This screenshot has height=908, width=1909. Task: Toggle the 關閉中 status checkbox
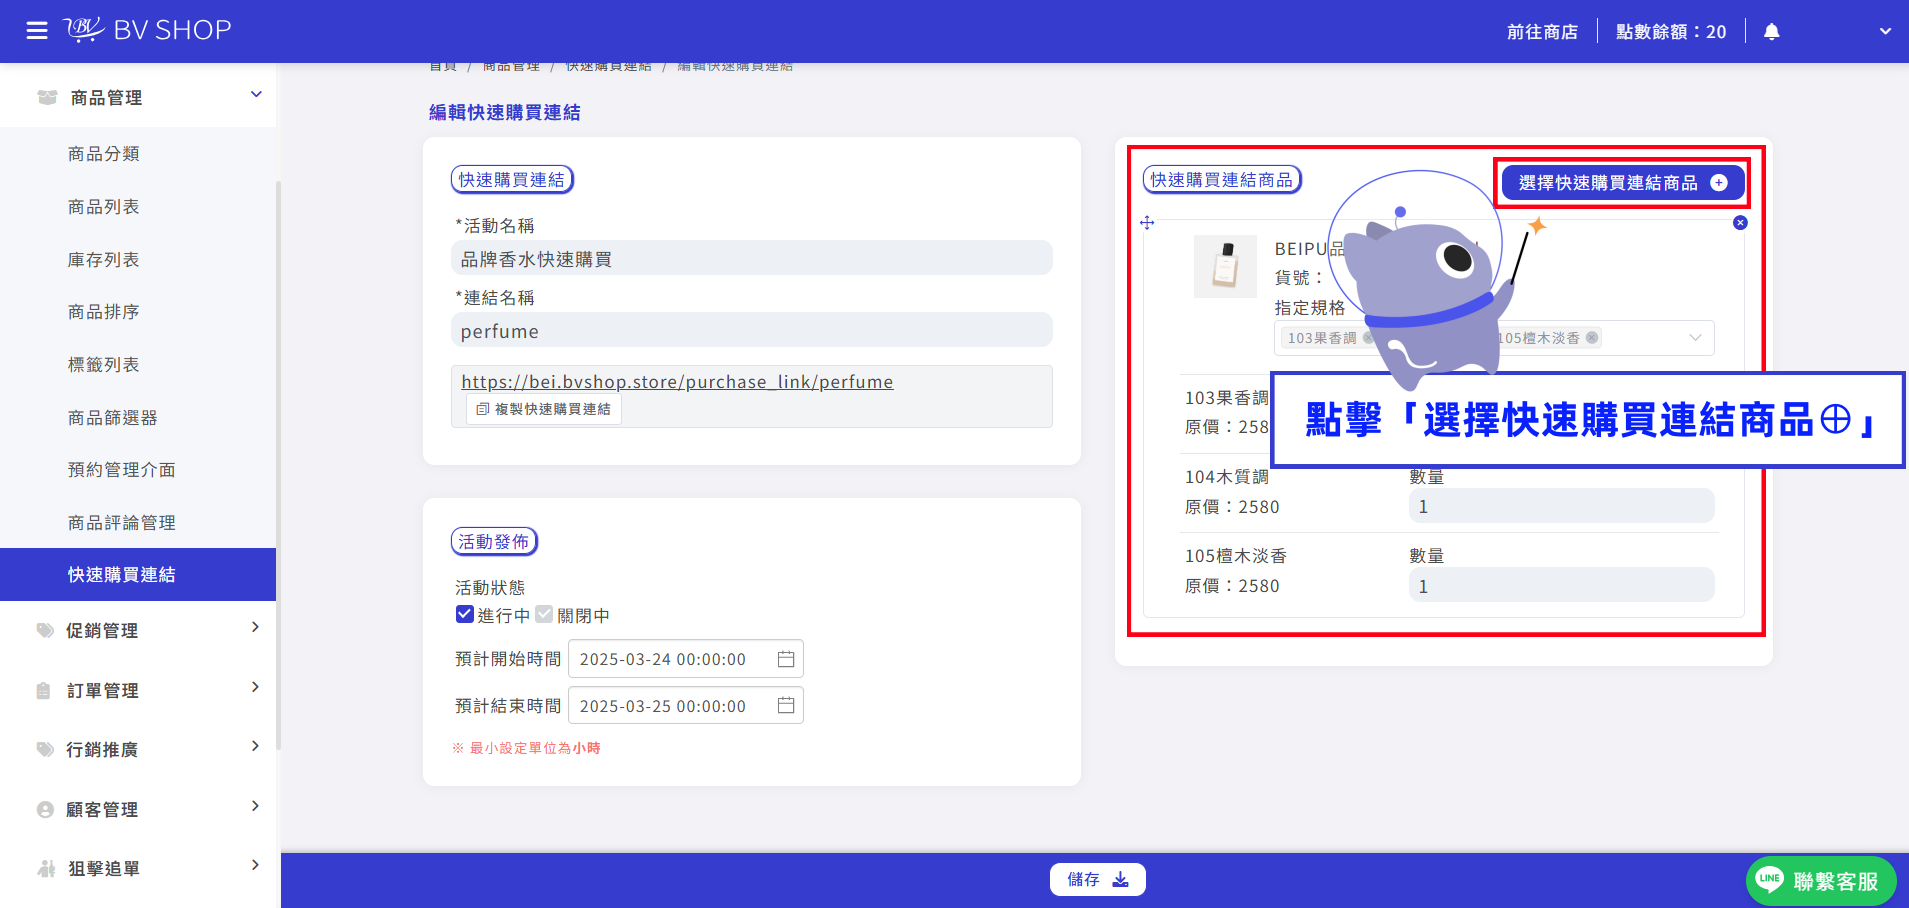[544, 615]
